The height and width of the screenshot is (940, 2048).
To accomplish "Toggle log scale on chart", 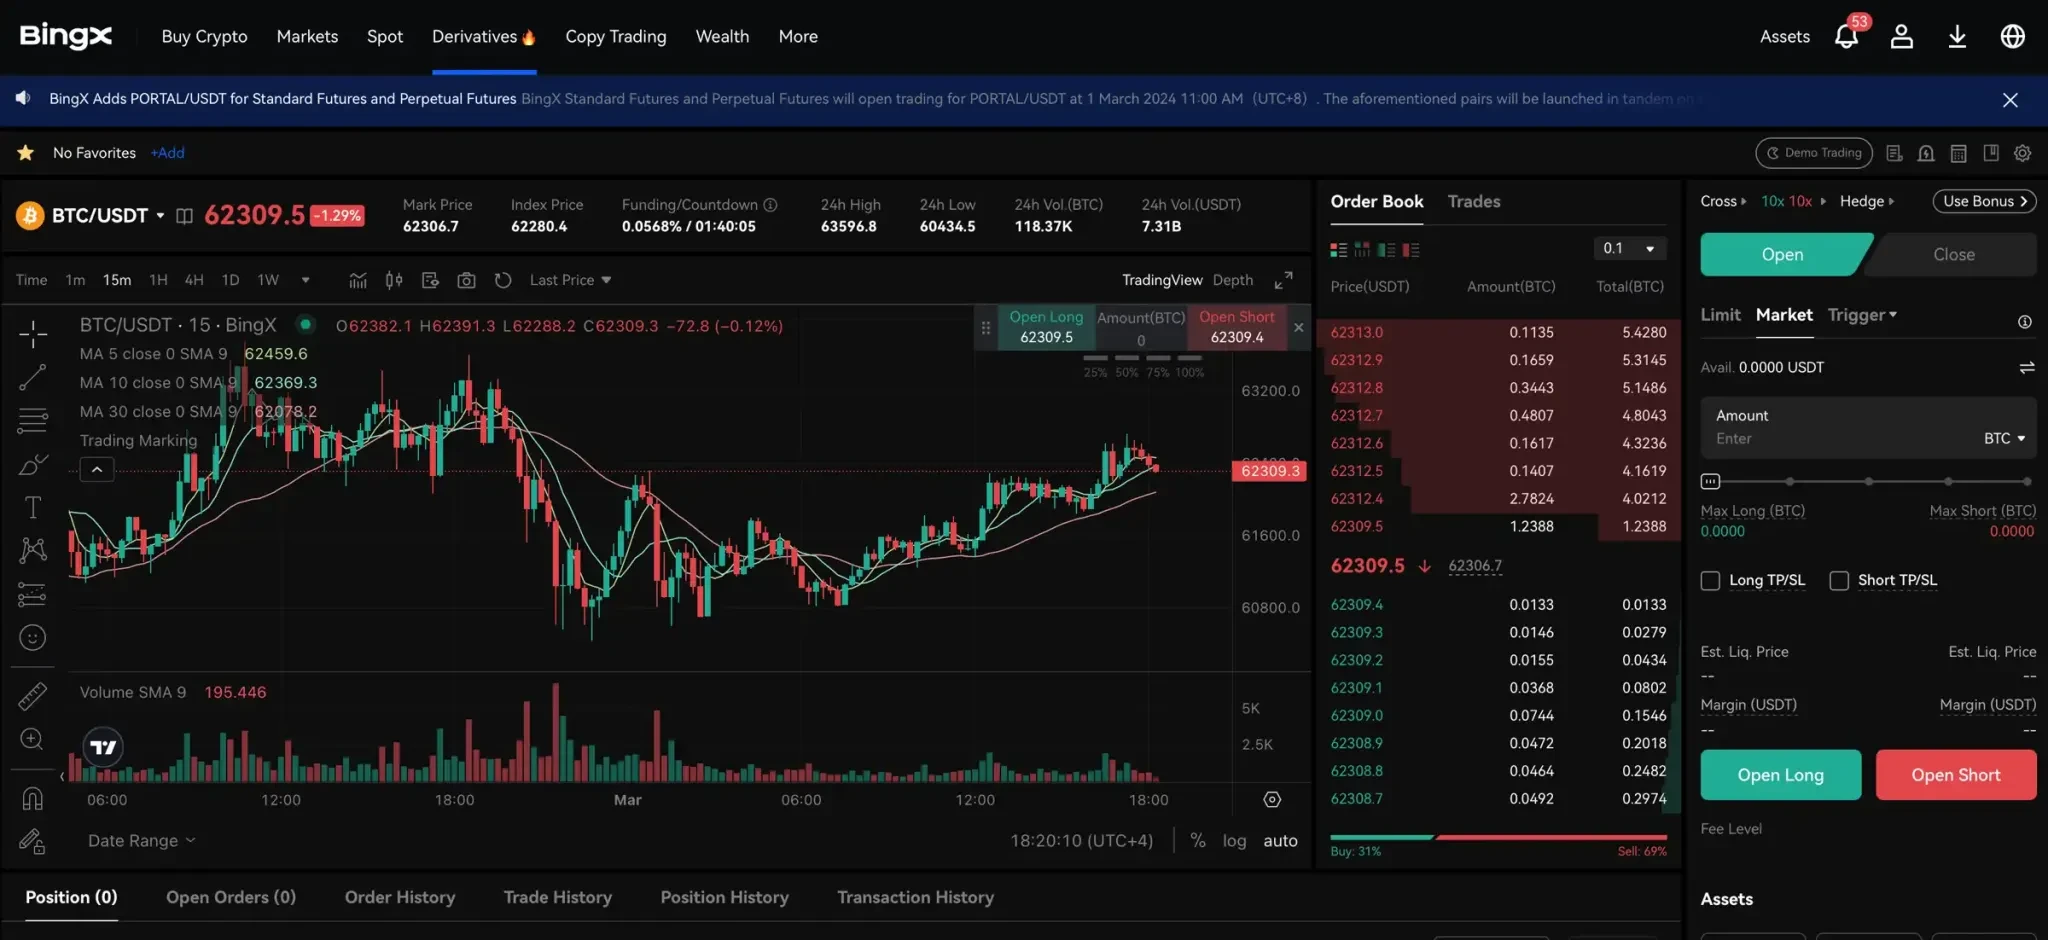I will click(x=1234, y=841).
